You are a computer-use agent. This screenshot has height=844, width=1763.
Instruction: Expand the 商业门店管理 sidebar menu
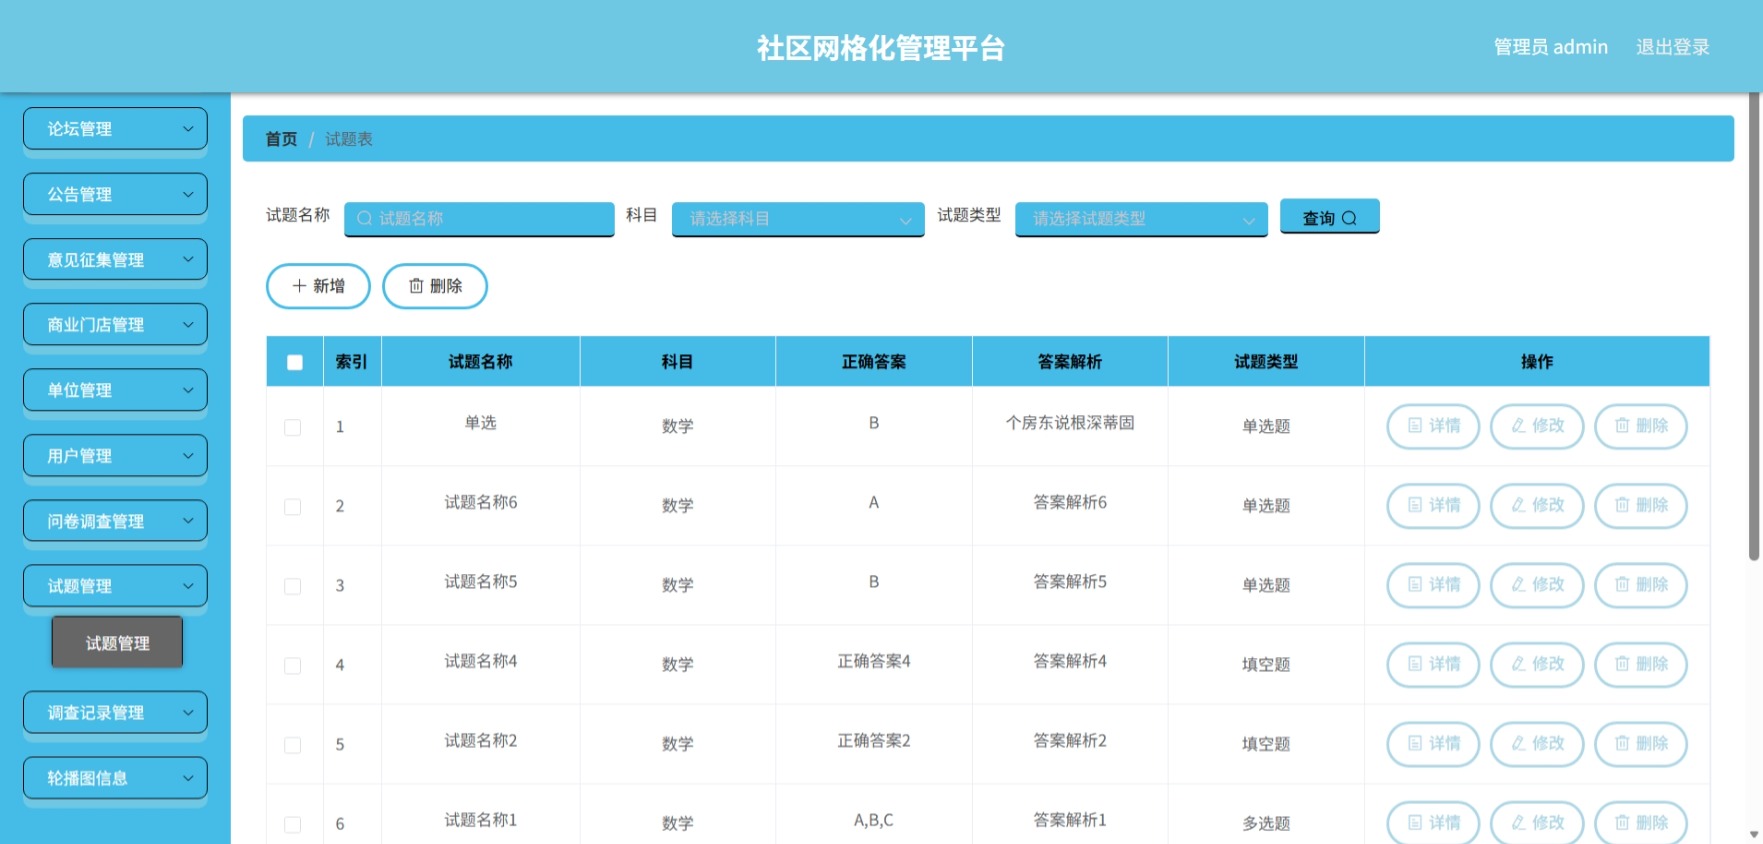[115, 325]
